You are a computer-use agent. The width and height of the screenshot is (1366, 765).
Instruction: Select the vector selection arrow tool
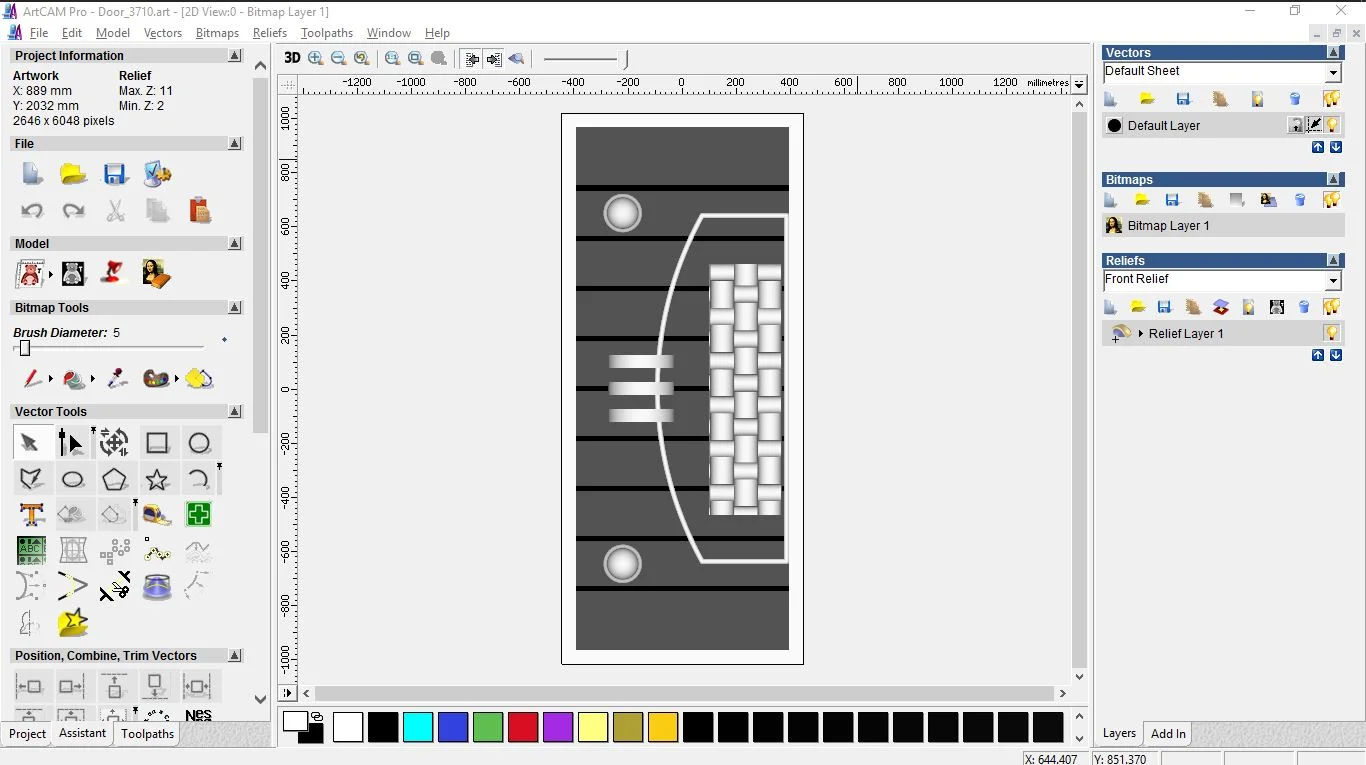pos(30,443)
